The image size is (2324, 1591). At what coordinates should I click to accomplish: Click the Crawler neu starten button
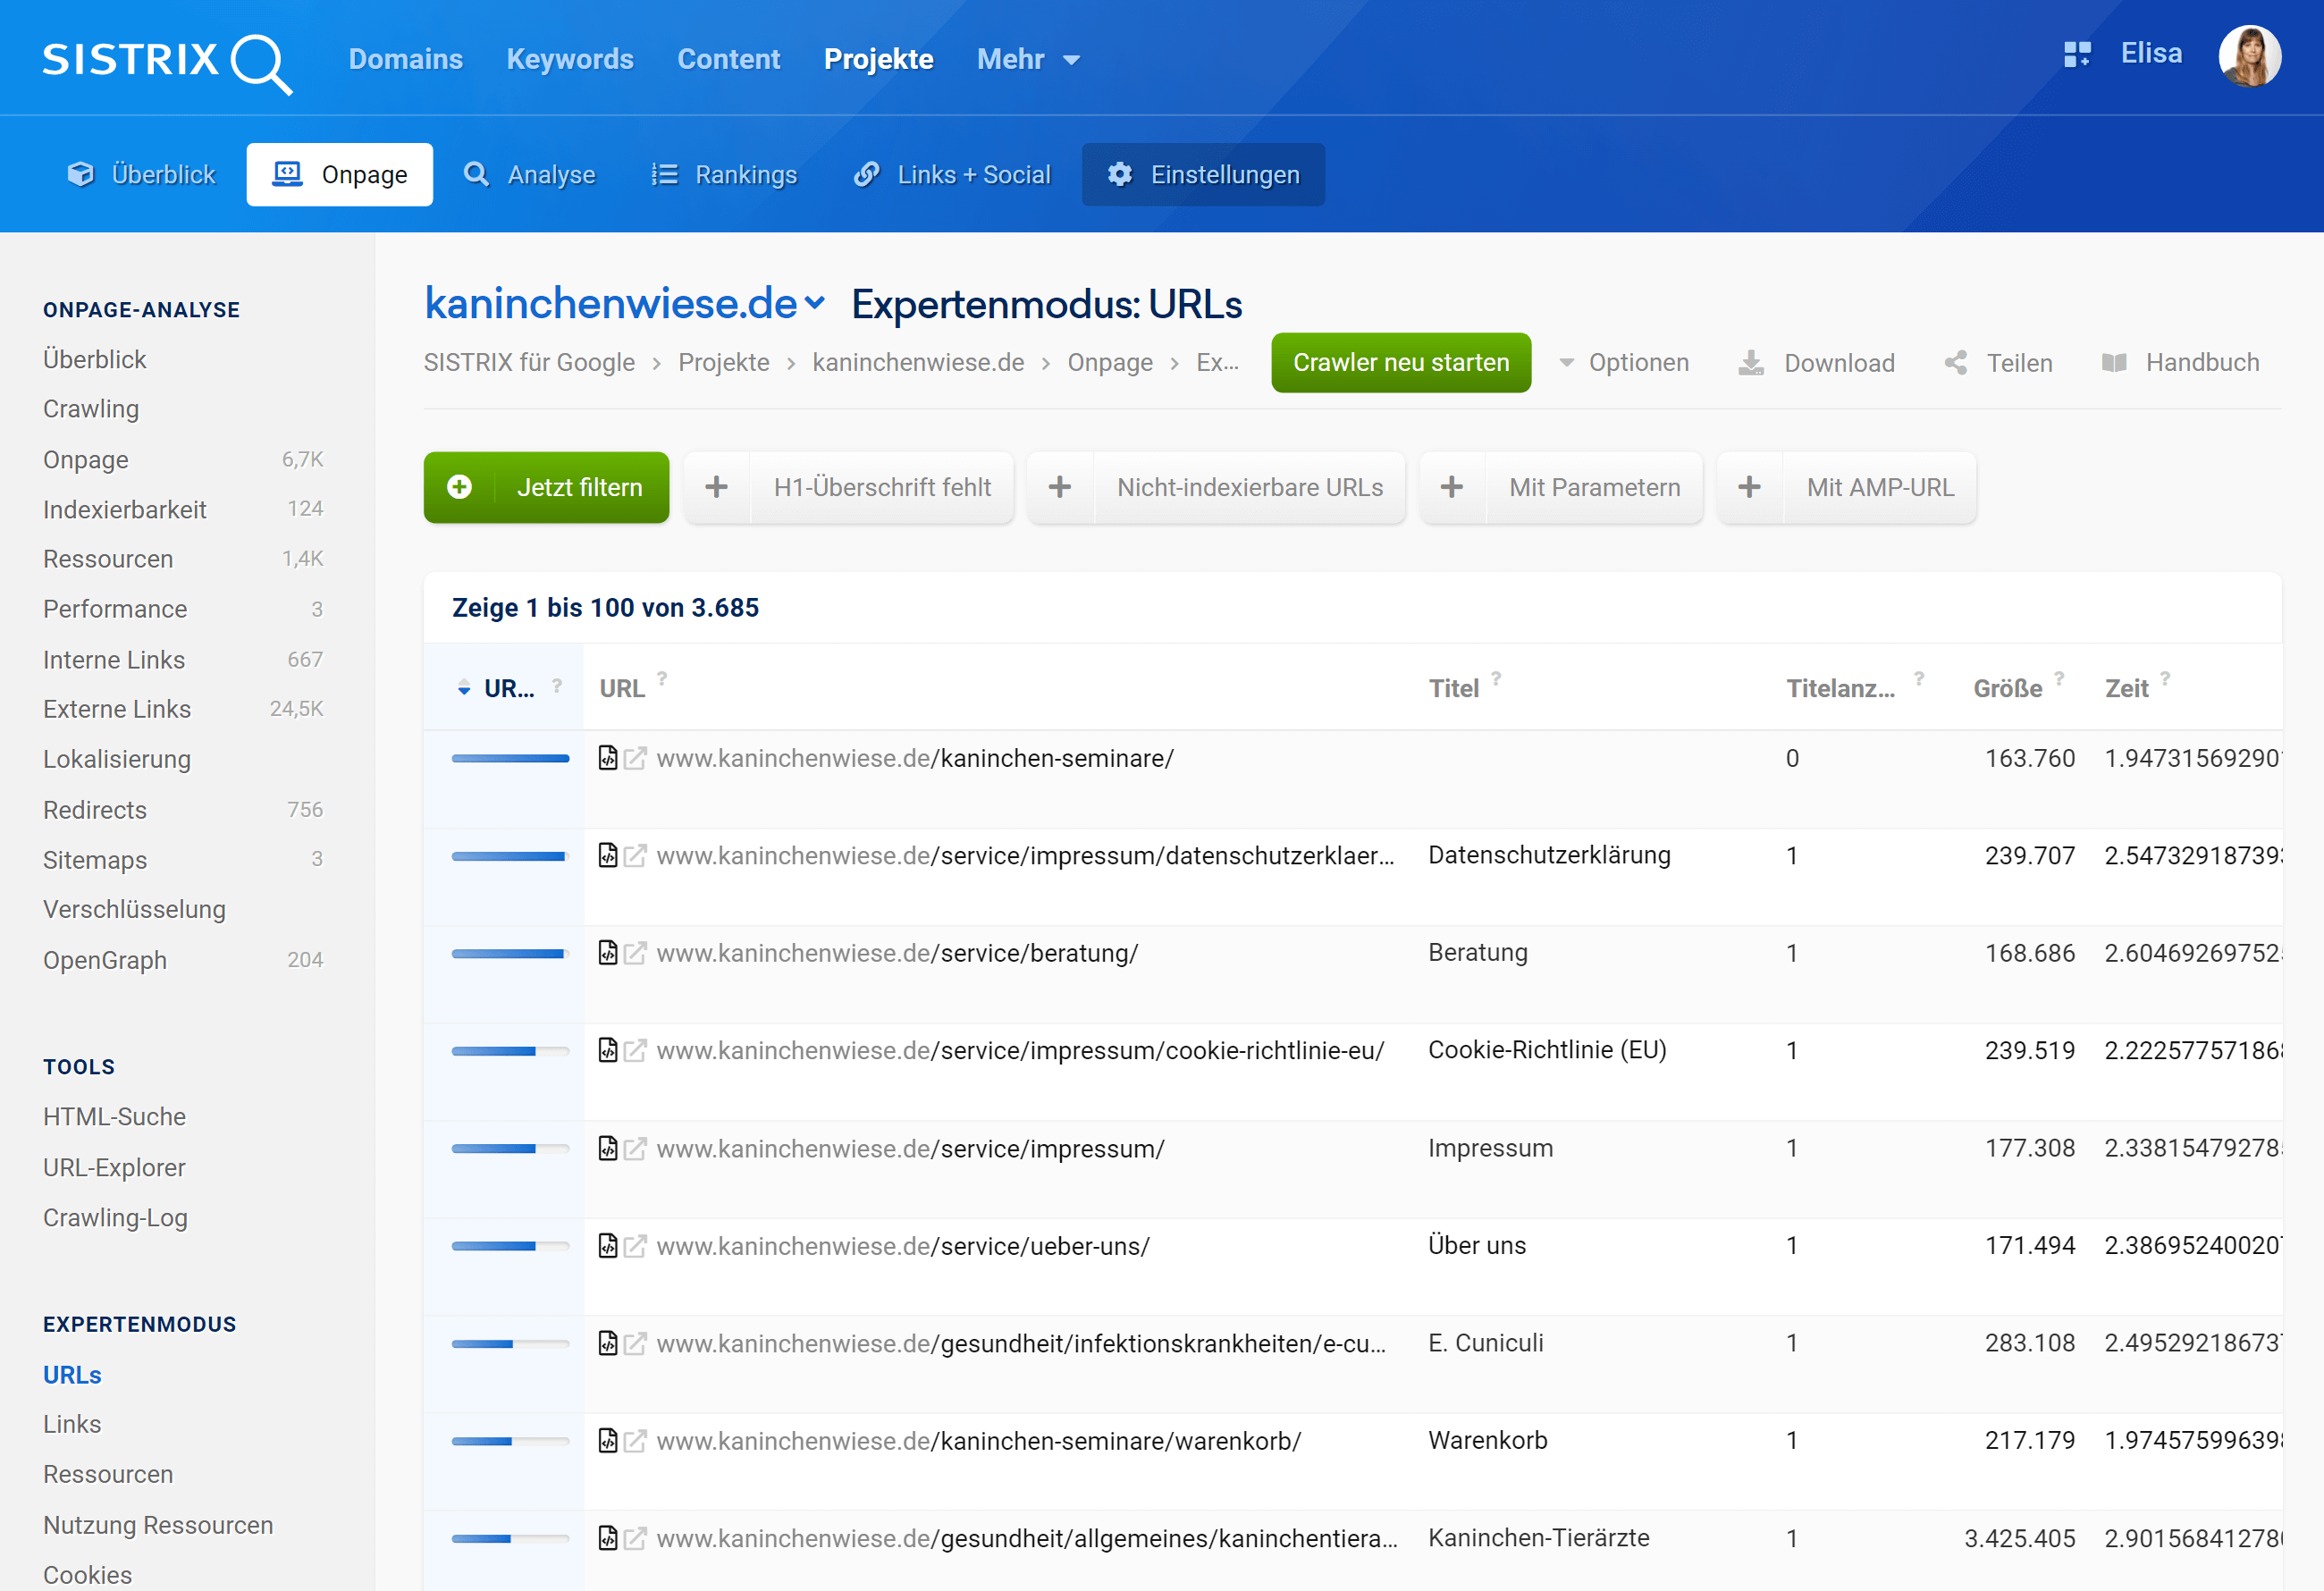(1401, 363)
